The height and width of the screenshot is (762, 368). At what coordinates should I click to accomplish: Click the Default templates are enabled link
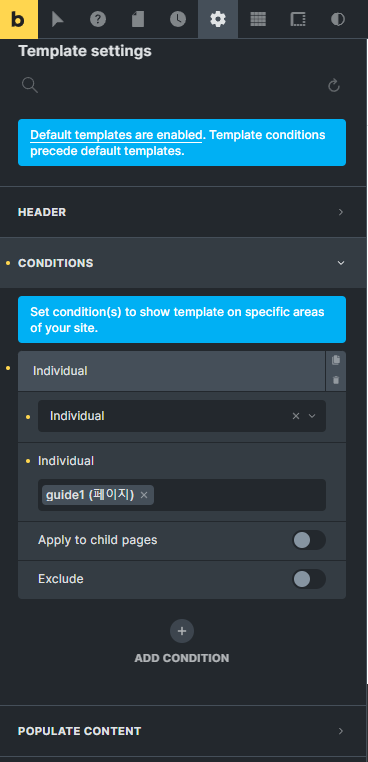tap(116, 135)
